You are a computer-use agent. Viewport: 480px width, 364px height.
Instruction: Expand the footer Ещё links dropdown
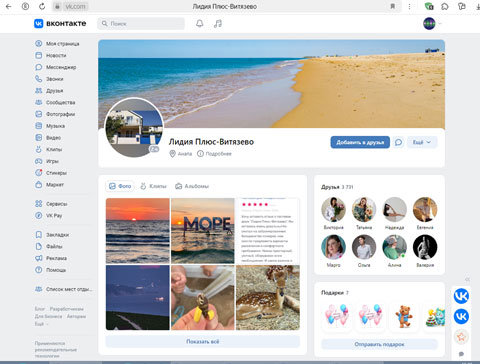[41, 324]
